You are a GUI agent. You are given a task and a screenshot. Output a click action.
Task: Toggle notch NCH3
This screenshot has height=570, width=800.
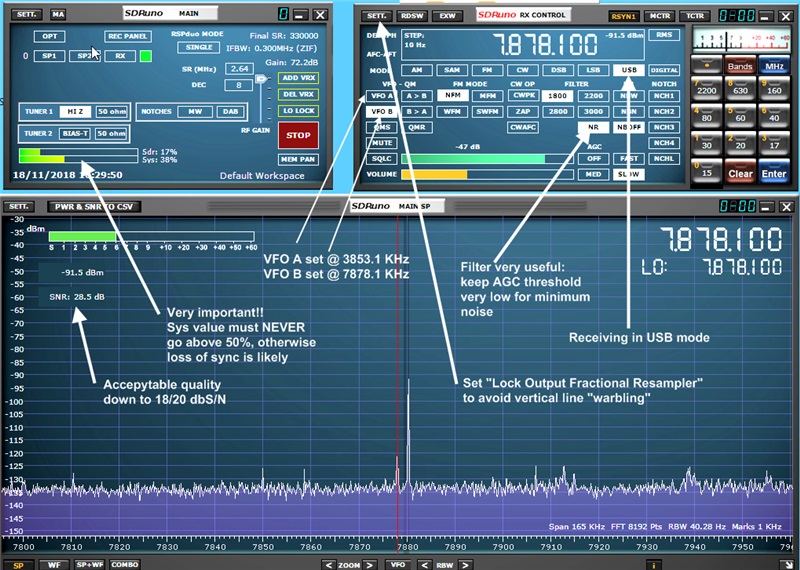pyautogui.click(x=664, y=127)
